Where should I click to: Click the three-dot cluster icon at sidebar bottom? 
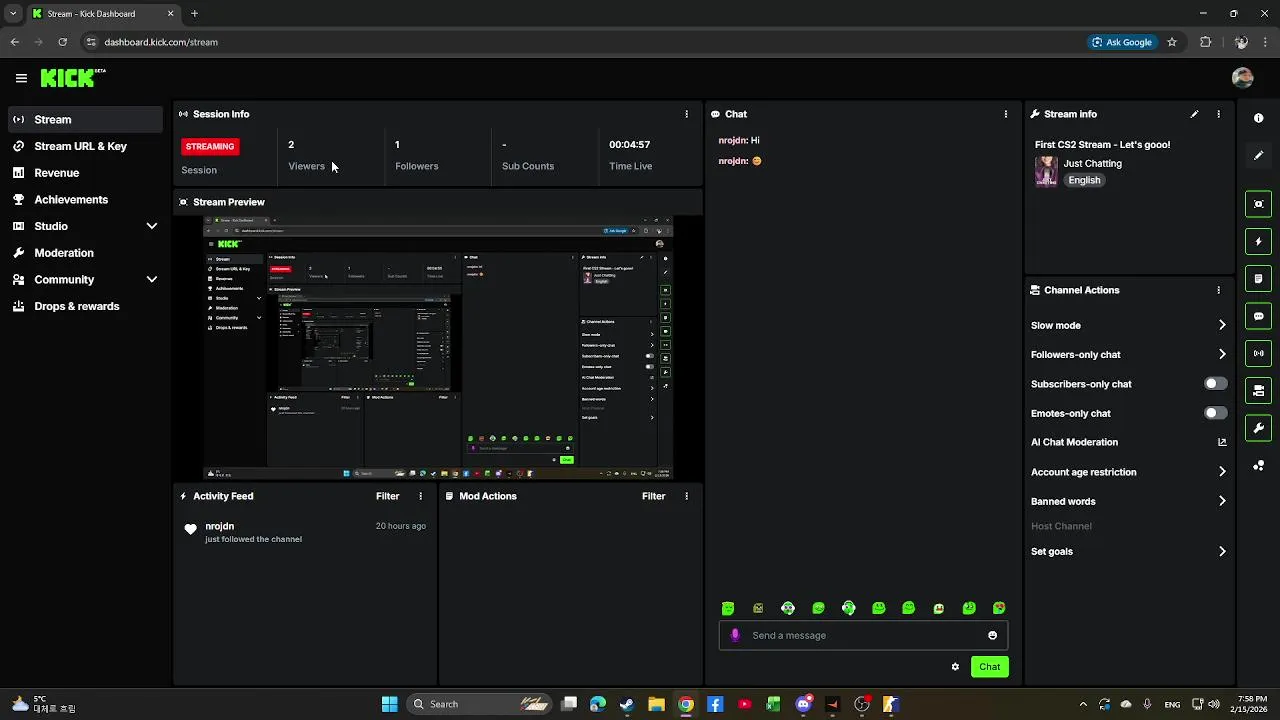pyautogui.click(x=1258, y=465)
